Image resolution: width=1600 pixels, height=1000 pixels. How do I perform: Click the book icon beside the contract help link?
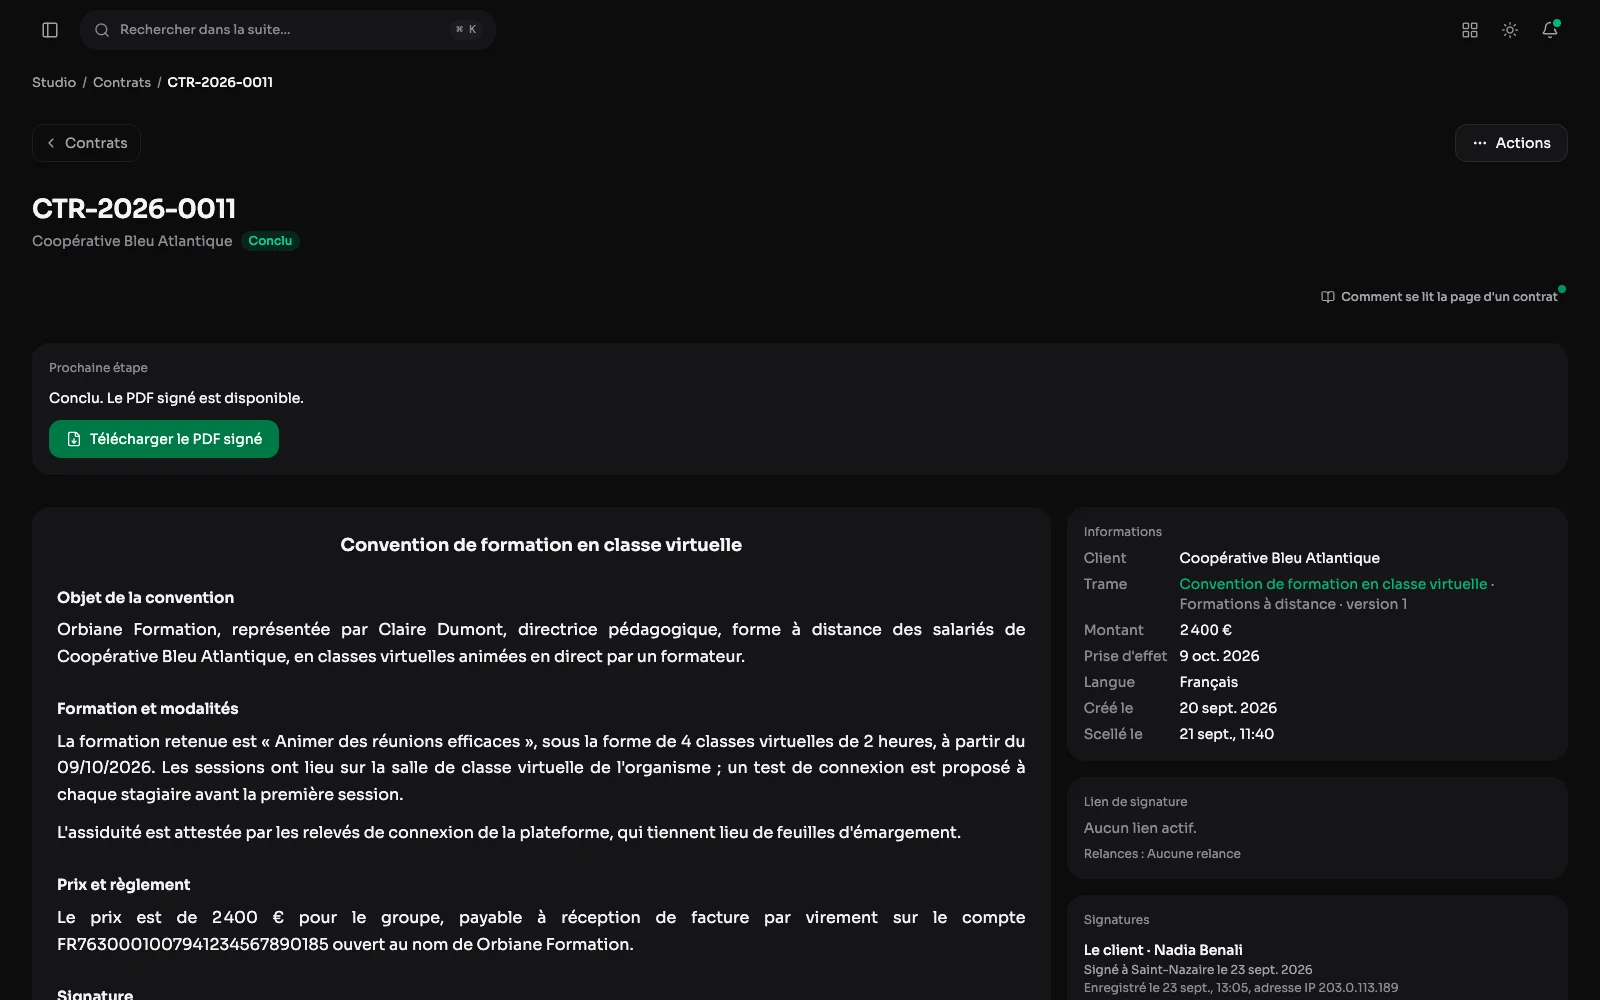[x=1328, y=297]
